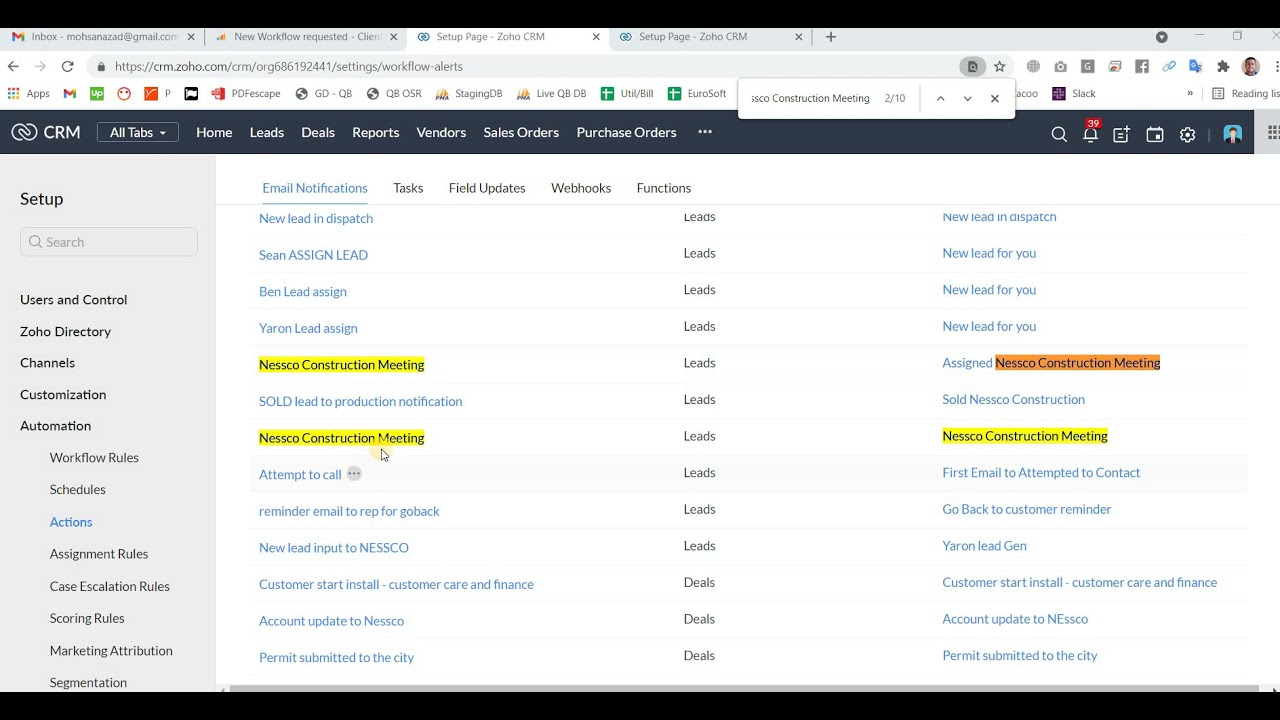Open the Purchase Orders module
This screenshot has width=1280, height=720.
(x=626, y=132)
